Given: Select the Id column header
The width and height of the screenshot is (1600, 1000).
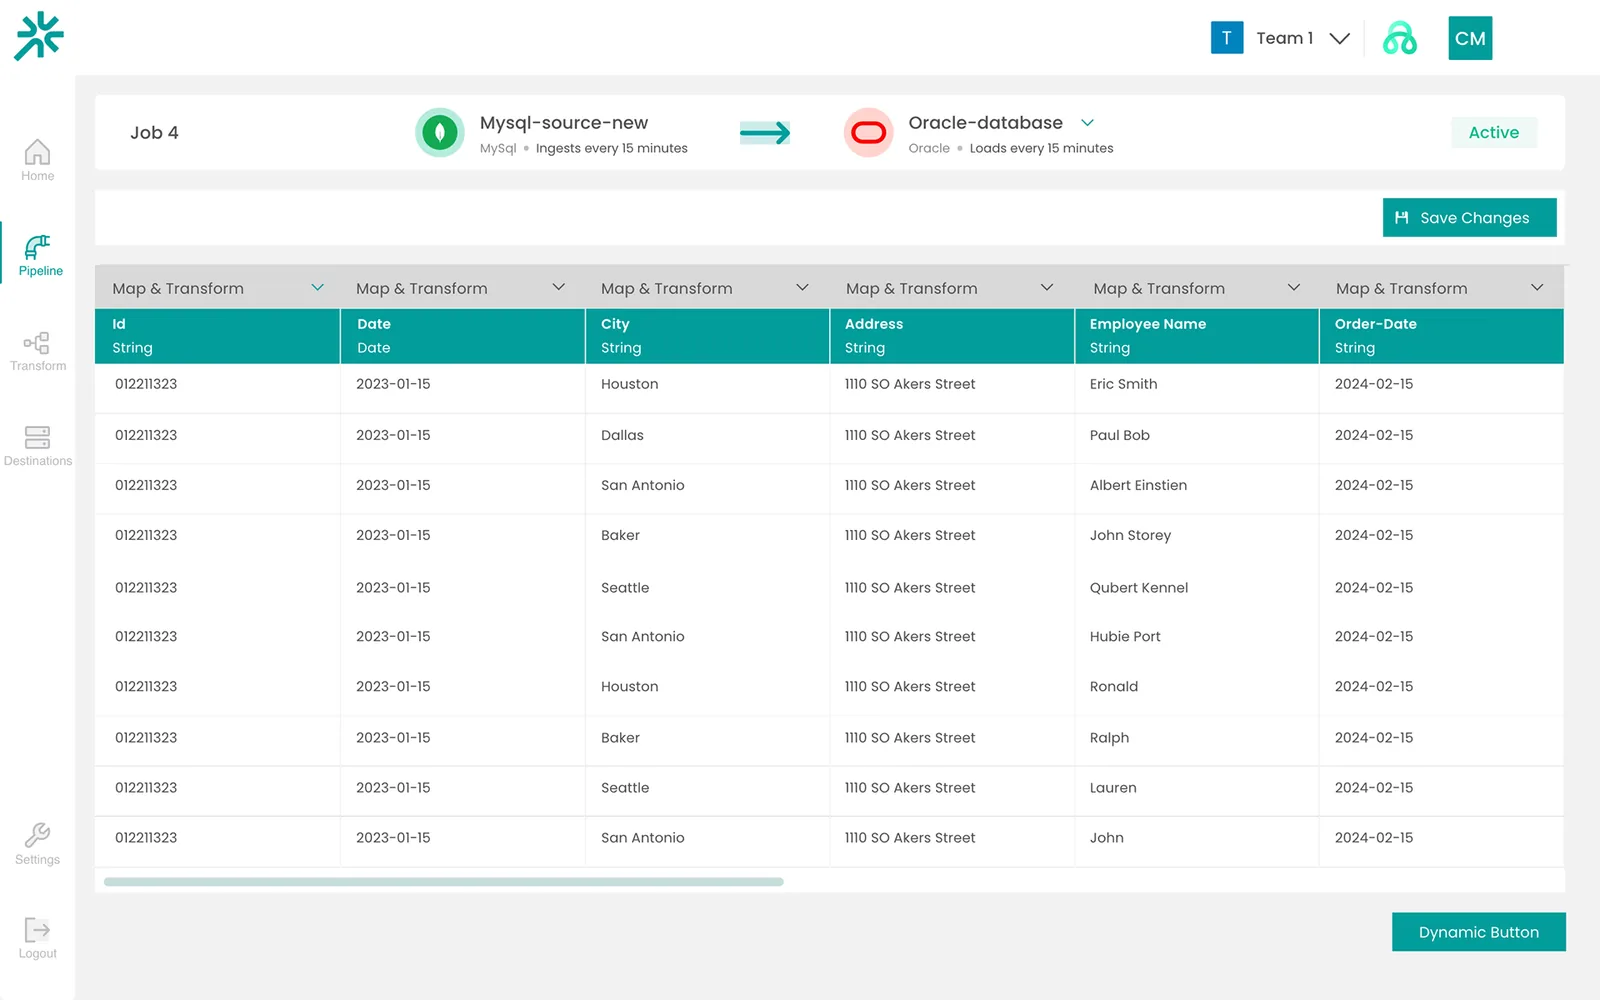Looking at the screenshot, I should click(x=217, y=336).
